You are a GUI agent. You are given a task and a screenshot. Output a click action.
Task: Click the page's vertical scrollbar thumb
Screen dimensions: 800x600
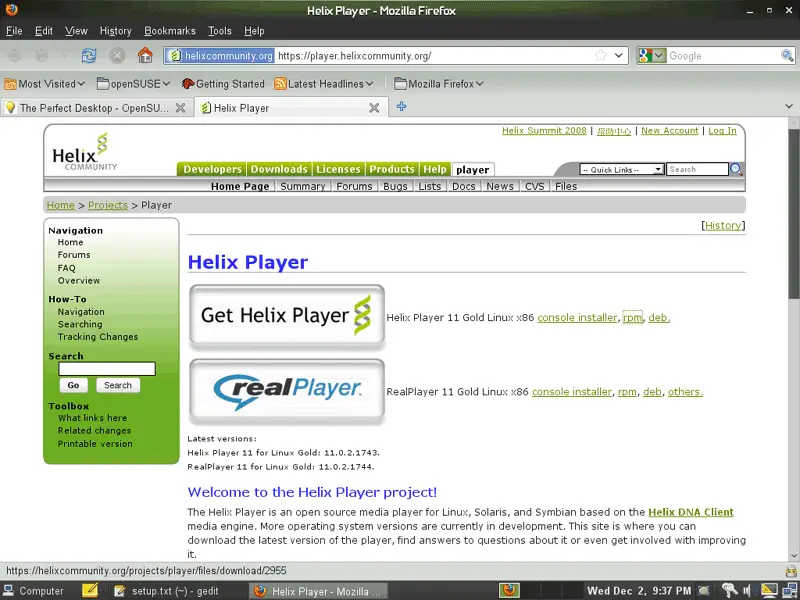click(x=793, y=214)
